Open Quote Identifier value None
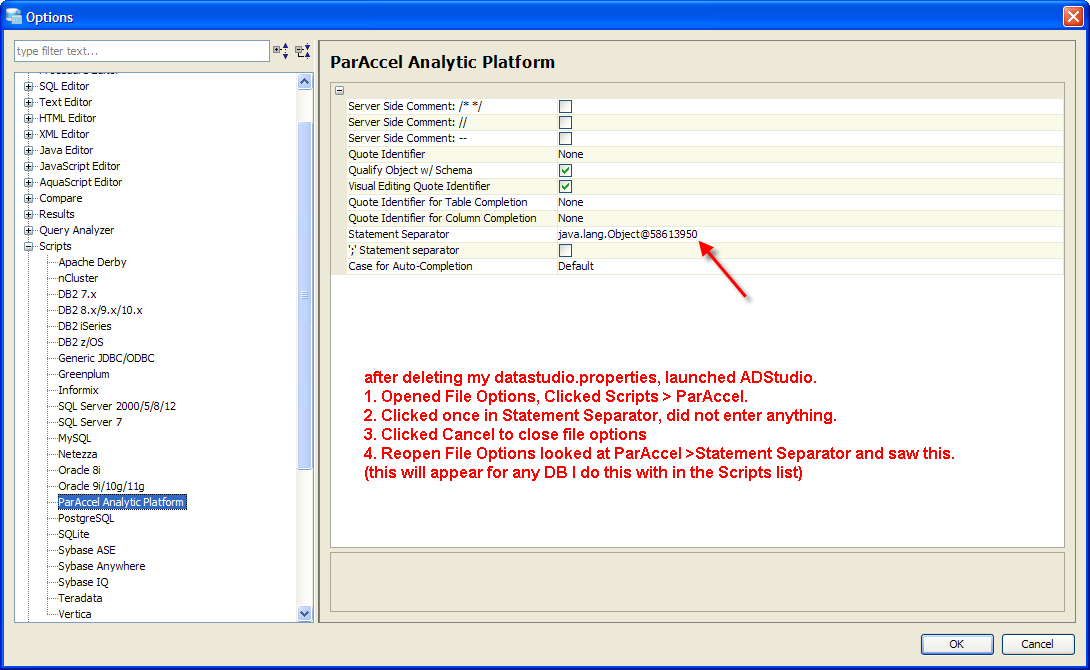Image resolution: width=1090 pixels, height=670 pixels. coord(810,154)
